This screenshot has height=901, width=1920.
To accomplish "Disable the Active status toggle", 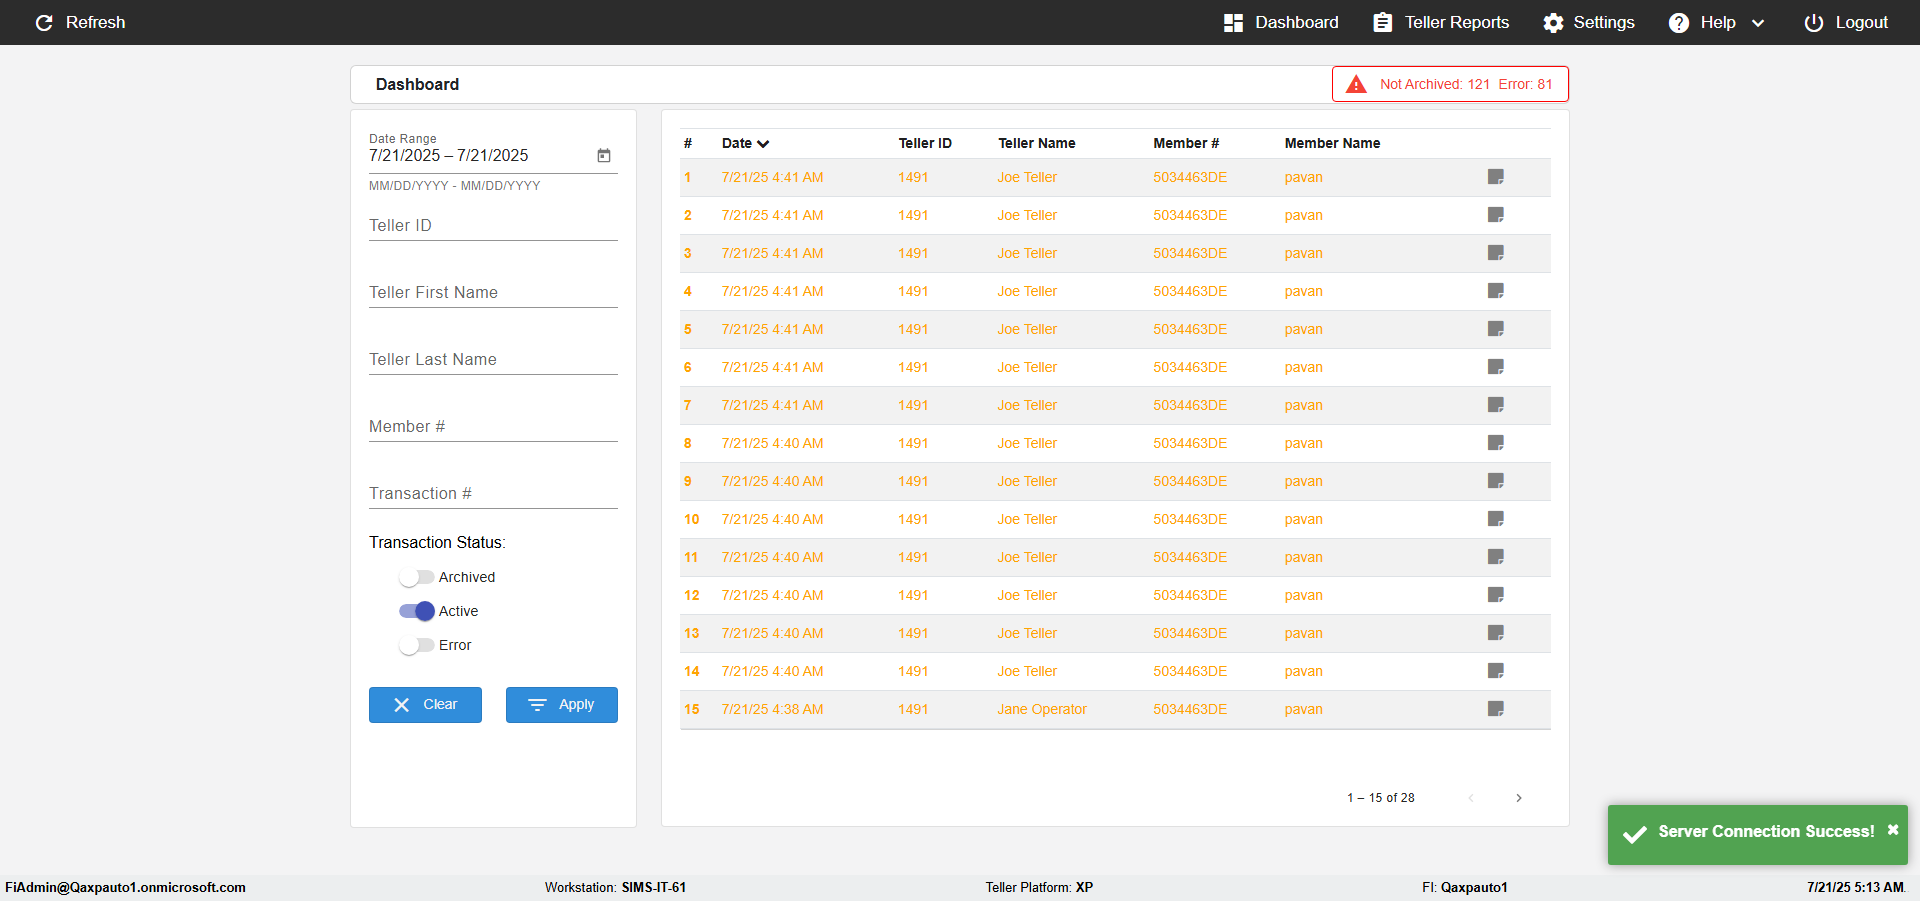I will [x=416, y=611].
